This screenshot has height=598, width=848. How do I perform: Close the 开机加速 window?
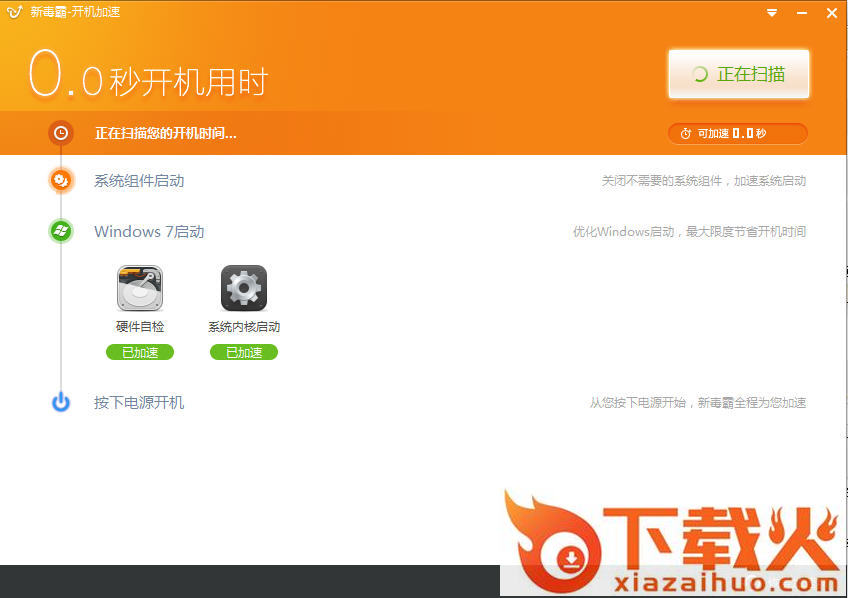click(x=832, y=12)
